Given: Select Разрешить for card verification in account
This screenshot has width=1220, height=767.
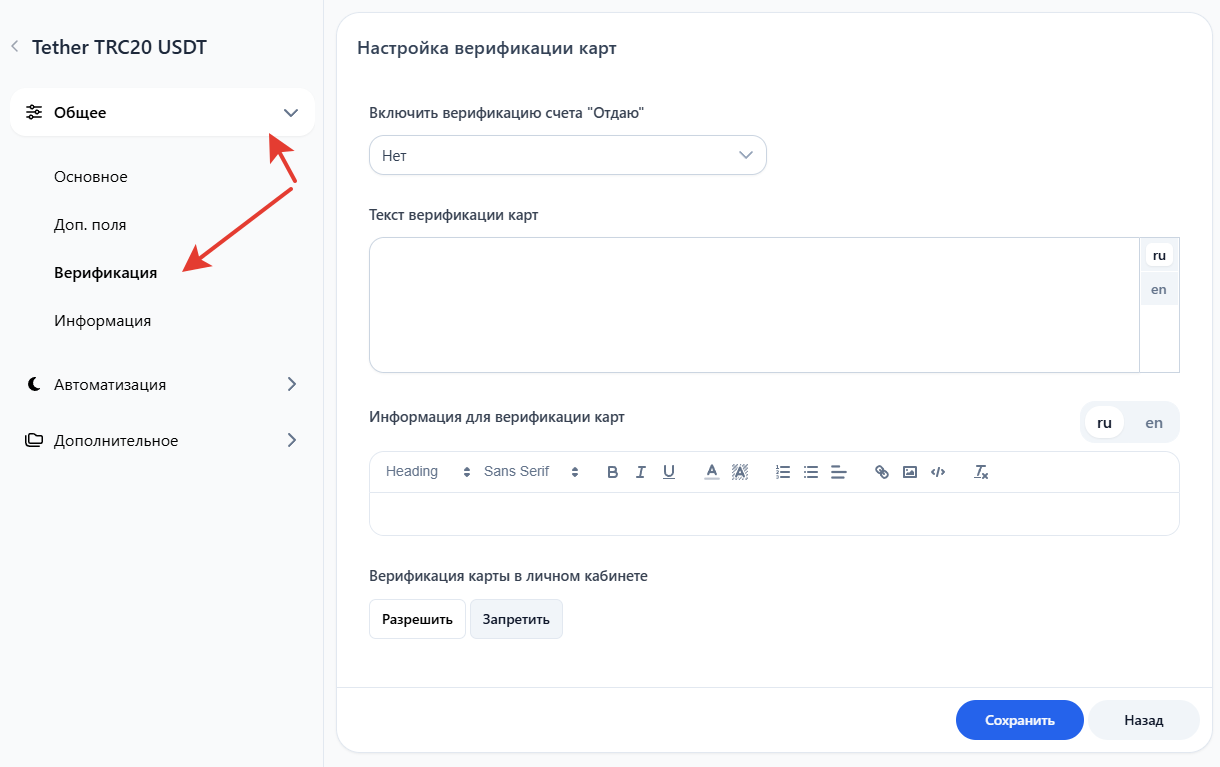Looking at the screenshot, I should pyautogui.click(x=417, y=619).
